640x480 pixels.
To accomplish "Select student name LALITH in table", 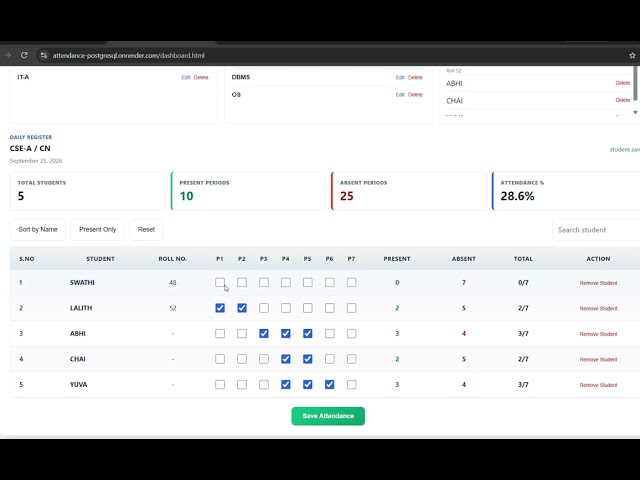I will tap(81, 308).
